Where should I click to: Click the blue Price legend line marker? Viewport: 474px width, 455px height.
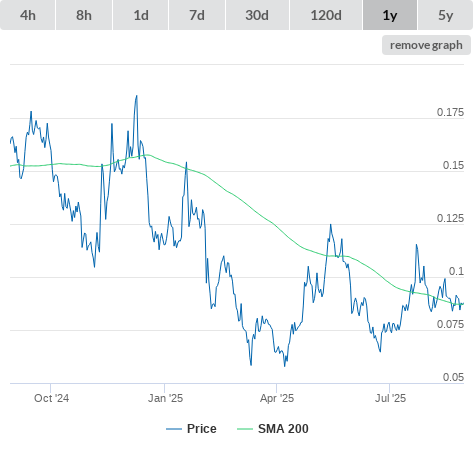coord(174,429)
